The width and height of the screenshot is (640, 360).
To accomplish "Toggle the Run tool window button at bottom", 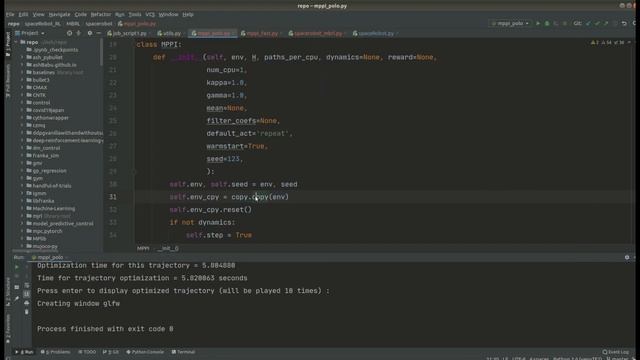I will [x=24, y=352].
